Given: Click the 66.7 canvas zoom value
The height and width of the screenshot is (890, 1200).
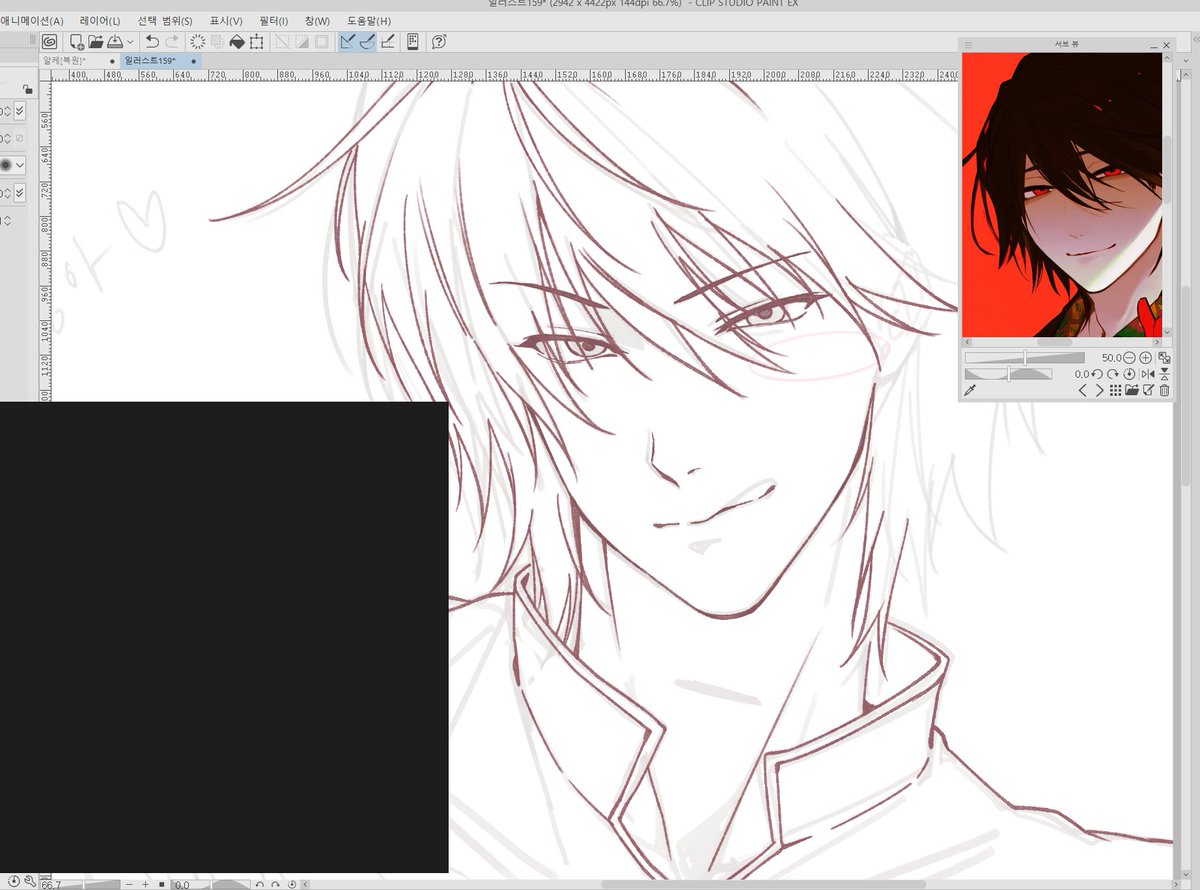Looking at the screenshot, I should [52, 885].
